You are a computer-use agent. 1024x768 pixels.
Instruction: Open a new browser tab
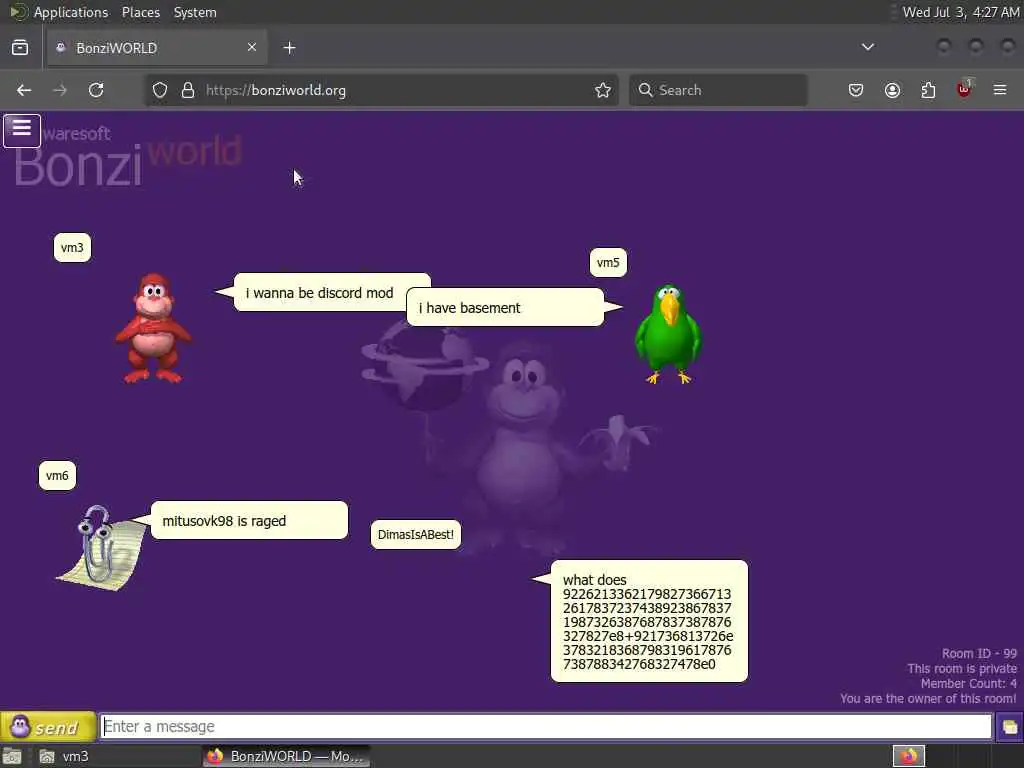[289, 48]
